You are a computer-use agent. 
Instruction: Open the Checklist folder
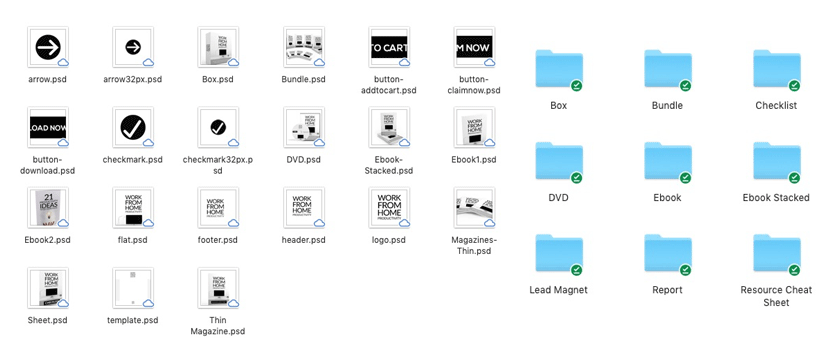777,69
